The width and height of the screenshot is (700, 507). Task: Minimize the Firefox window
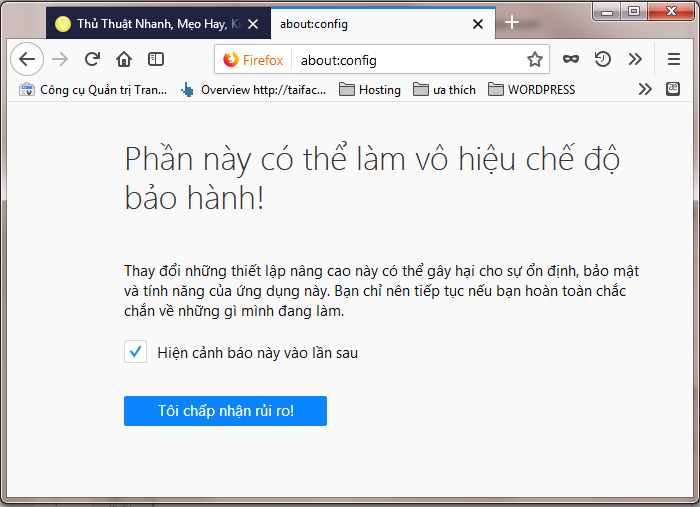(607, 12)
